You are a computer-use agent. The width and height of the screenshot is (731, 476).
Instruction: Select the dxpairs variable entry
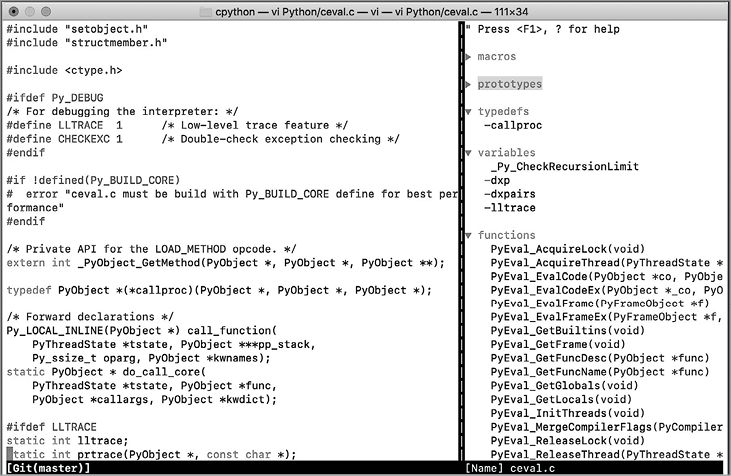tap(509, 194)
